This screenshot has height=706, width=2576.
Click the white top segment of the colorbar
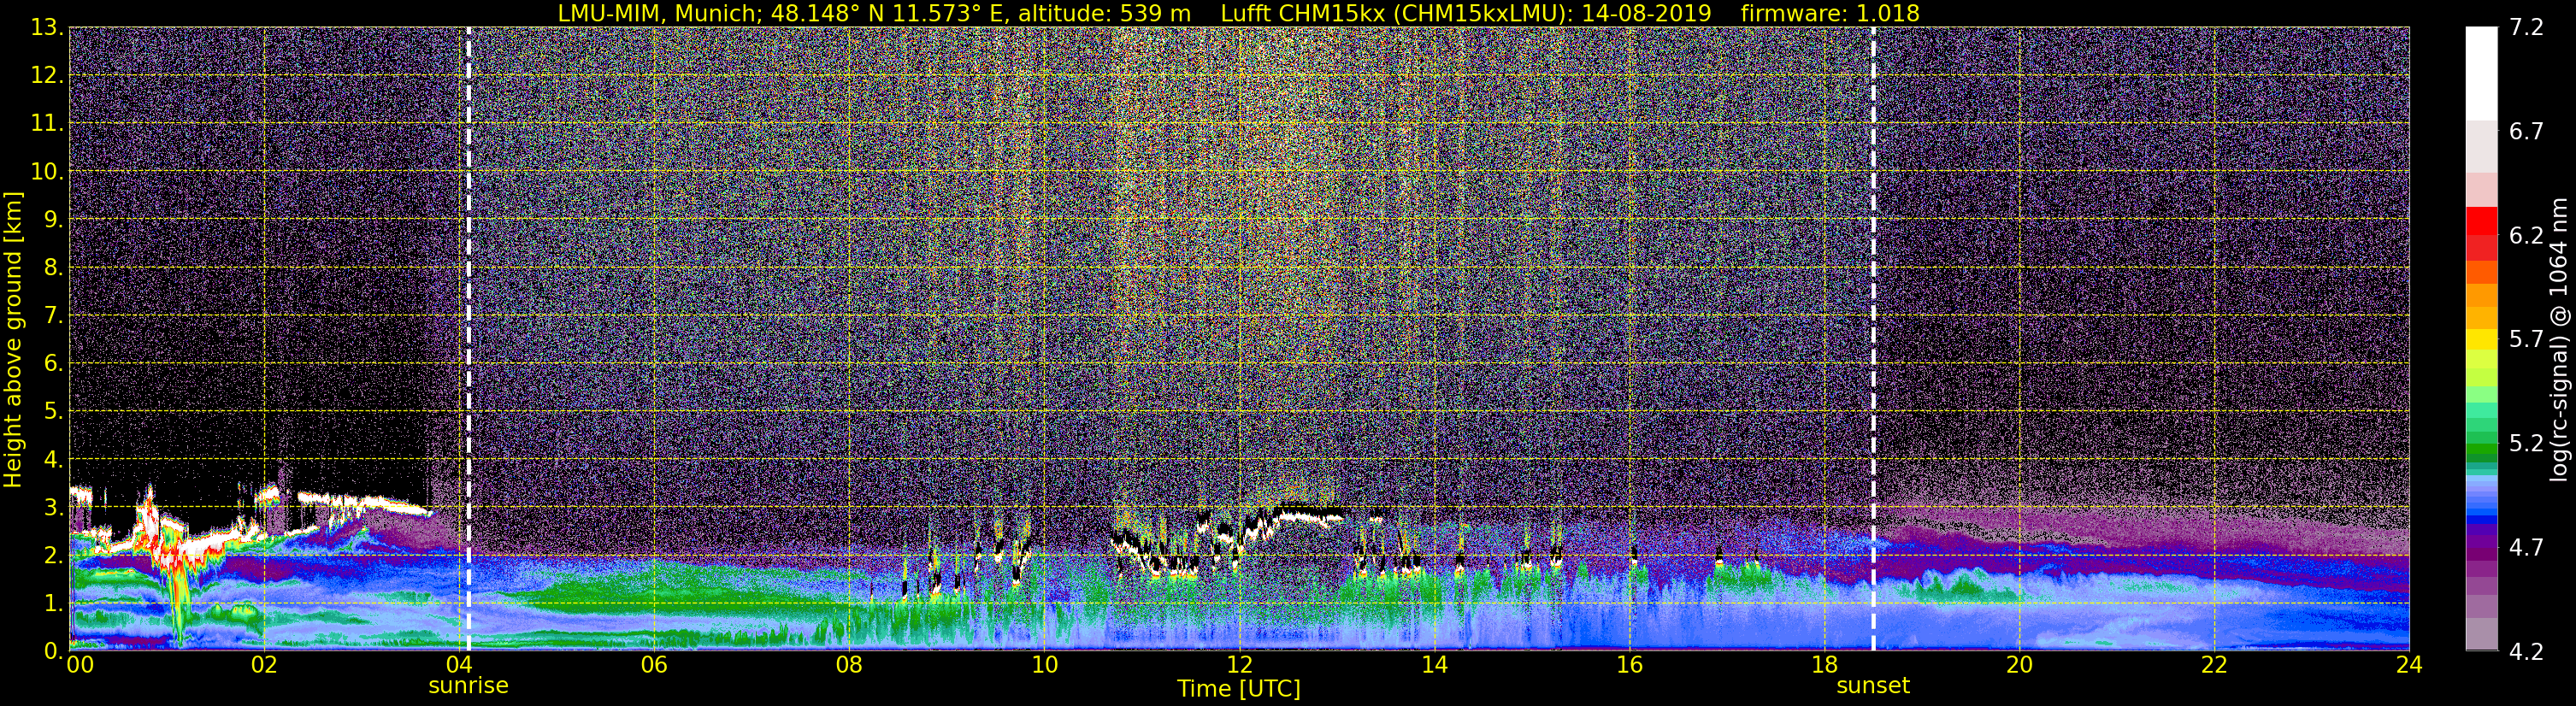click(x=2481, y=74)
